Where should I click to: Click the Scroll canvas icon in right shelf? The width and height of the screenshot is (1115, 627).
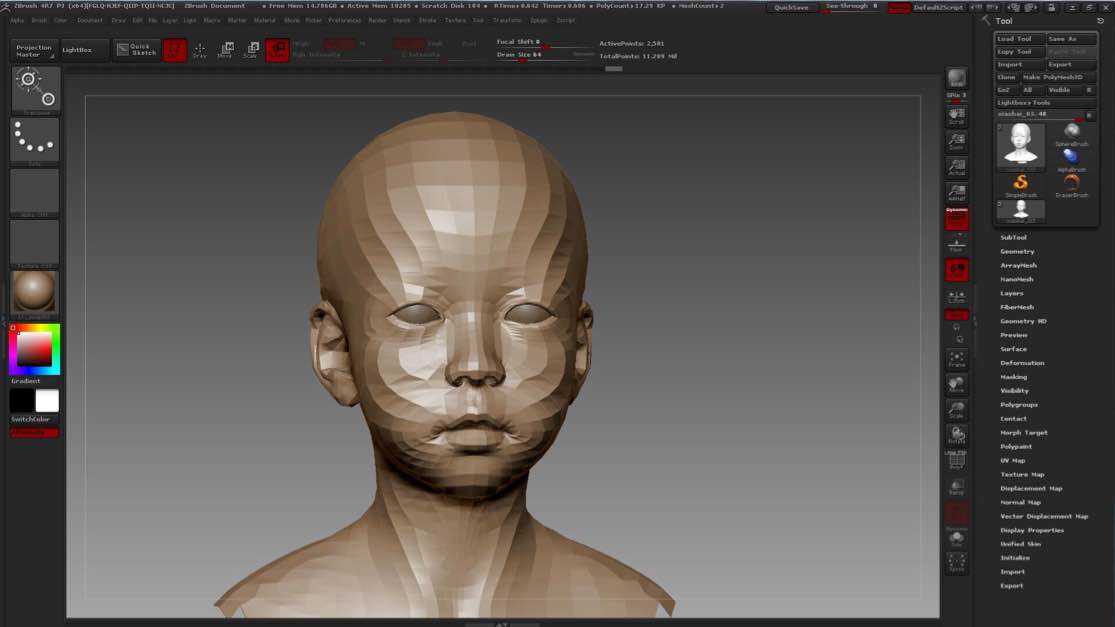pyautogui.click(x=956, y=116)
